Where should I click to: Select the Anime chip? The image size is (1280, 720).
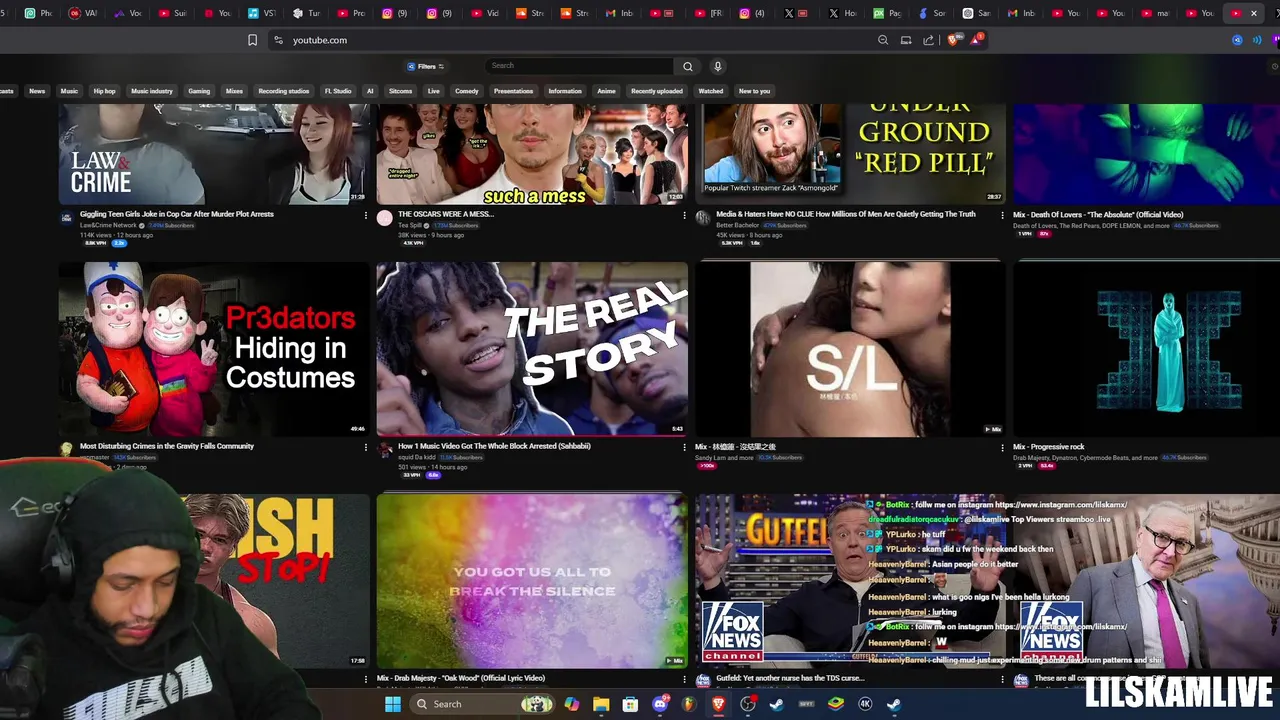pos(606,91)
